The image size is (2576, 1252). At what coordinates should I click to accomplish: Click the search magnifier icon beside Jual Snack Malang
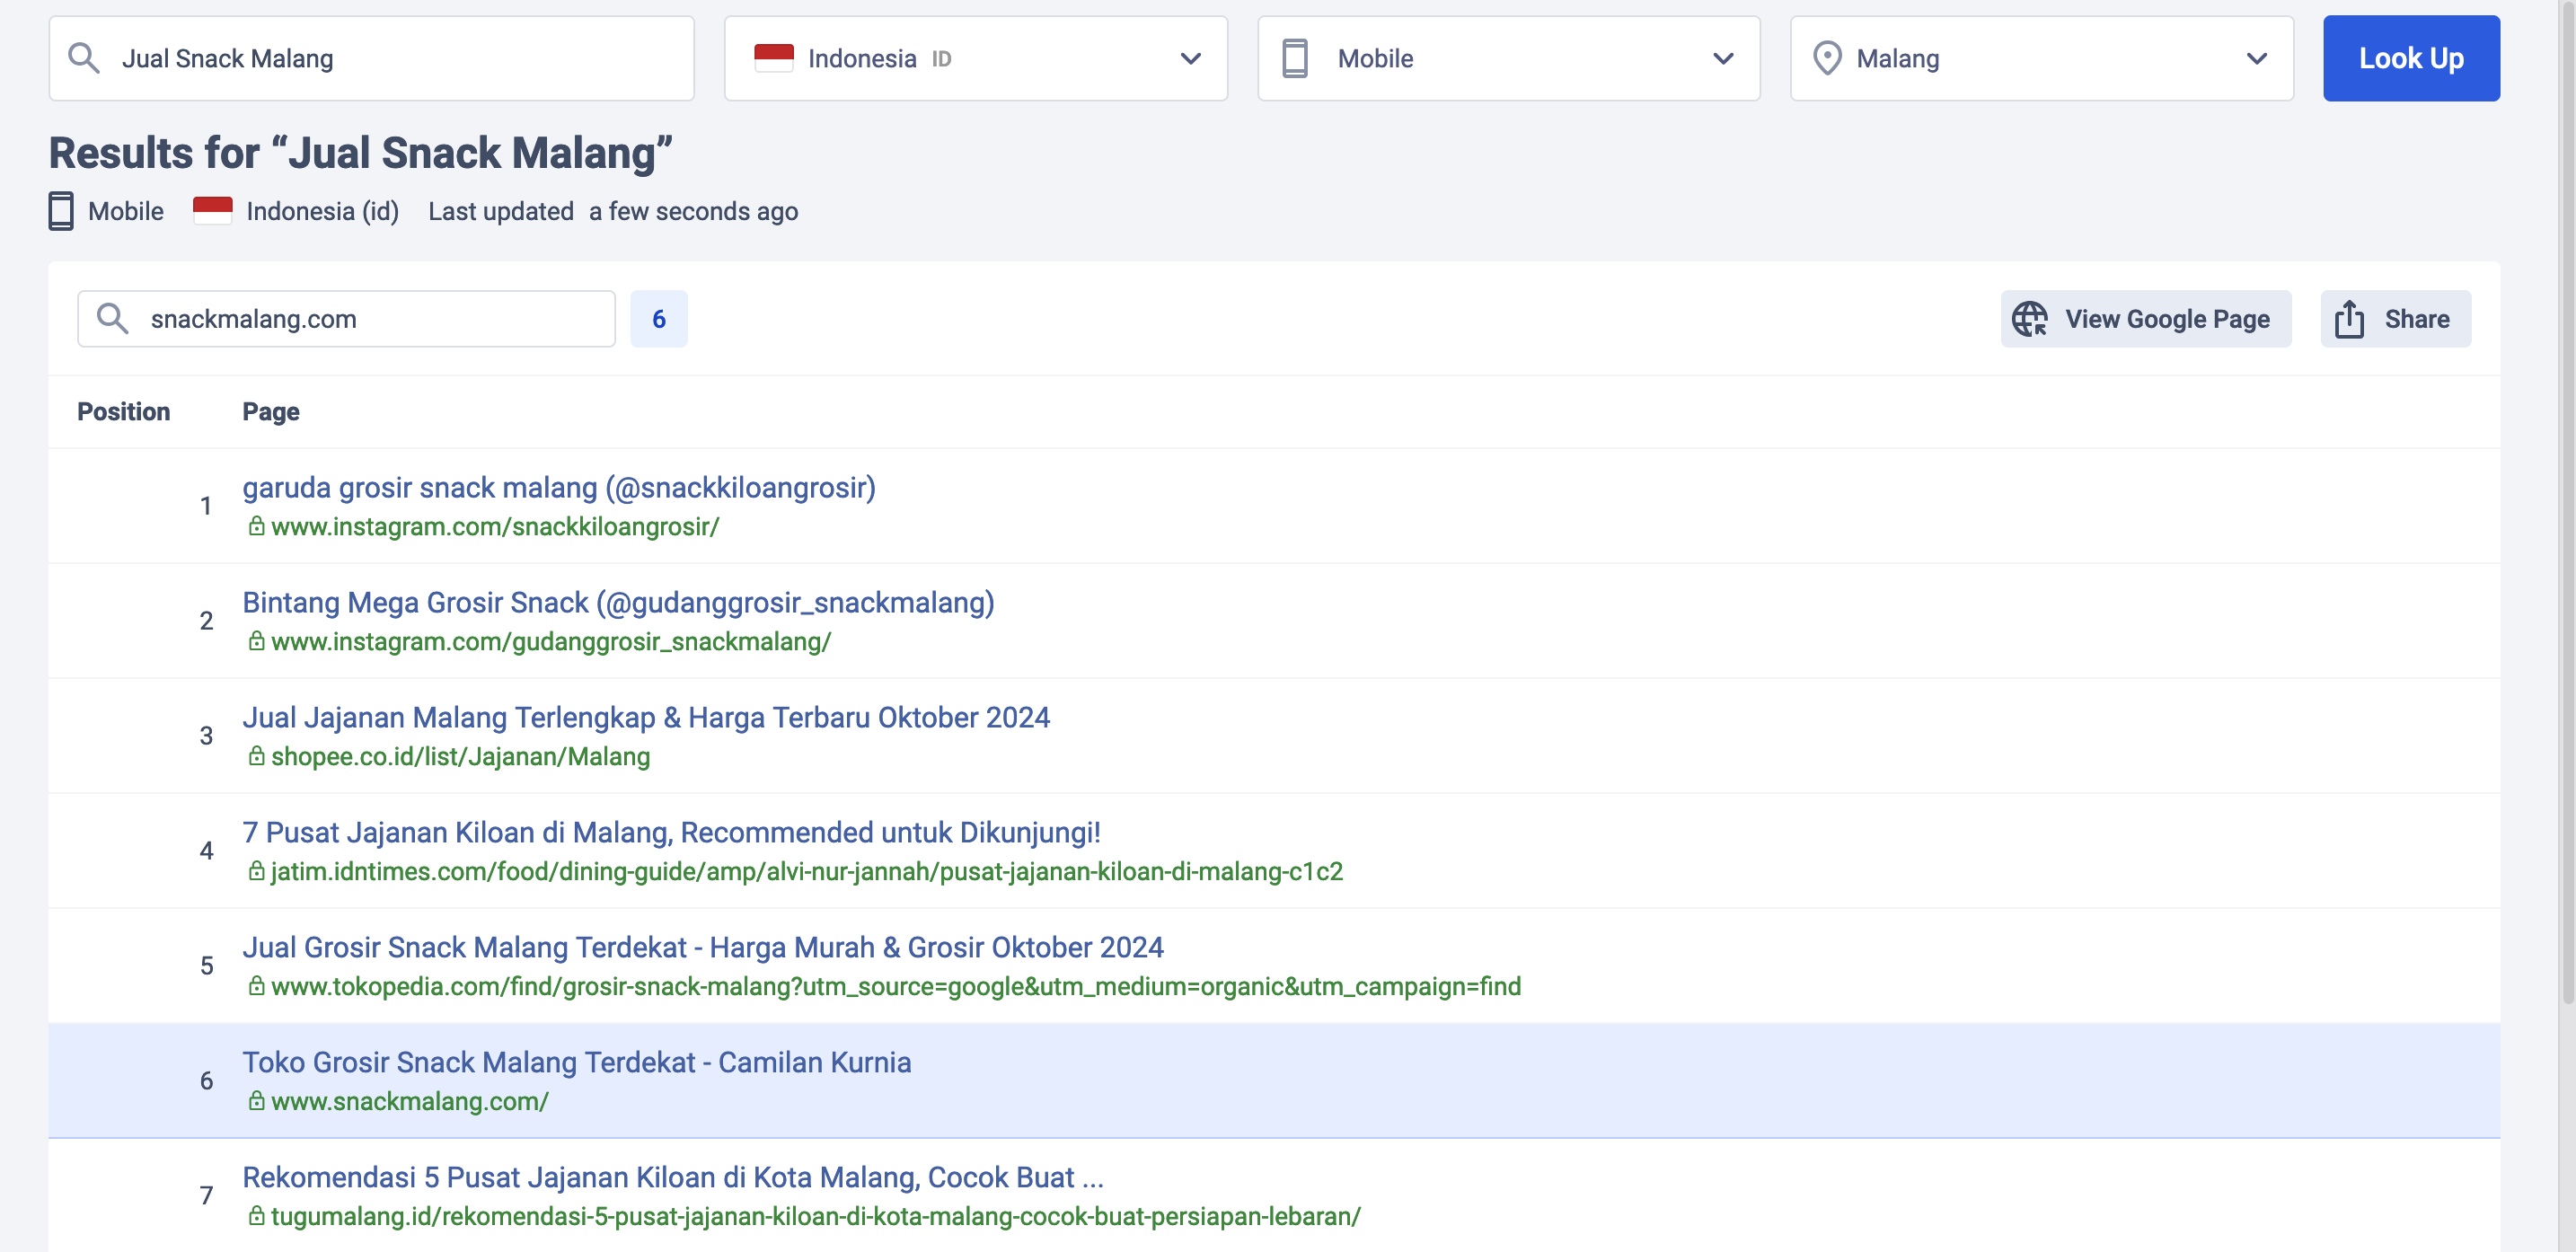point(84,58)
